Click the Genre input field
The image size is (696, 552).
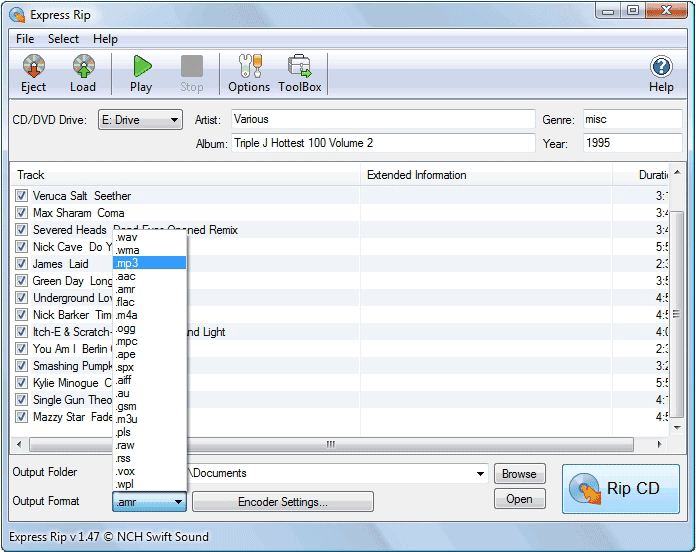point(633,119)
